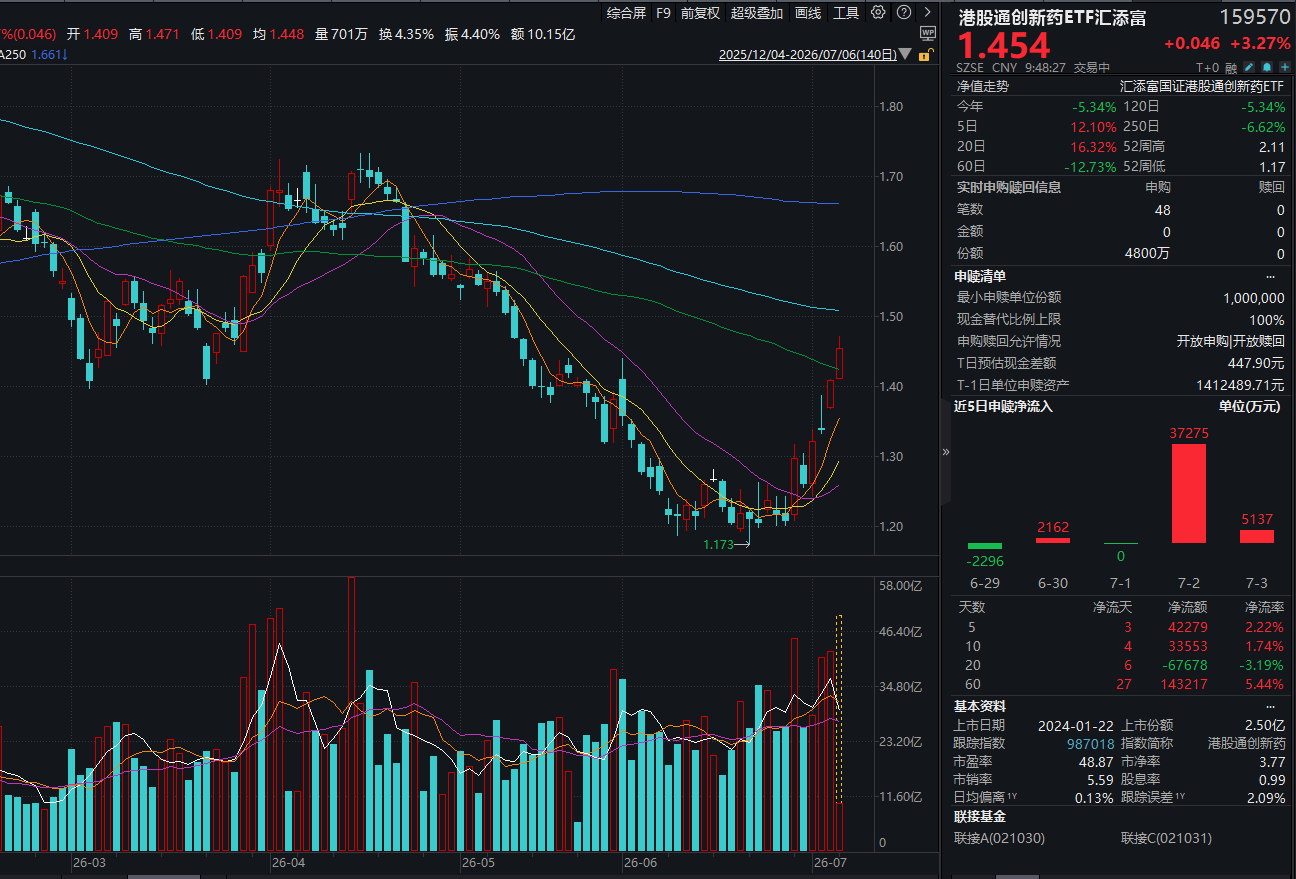
Task: Click the 7-2 net inflow red bar
Action: tap(1188, 493)
